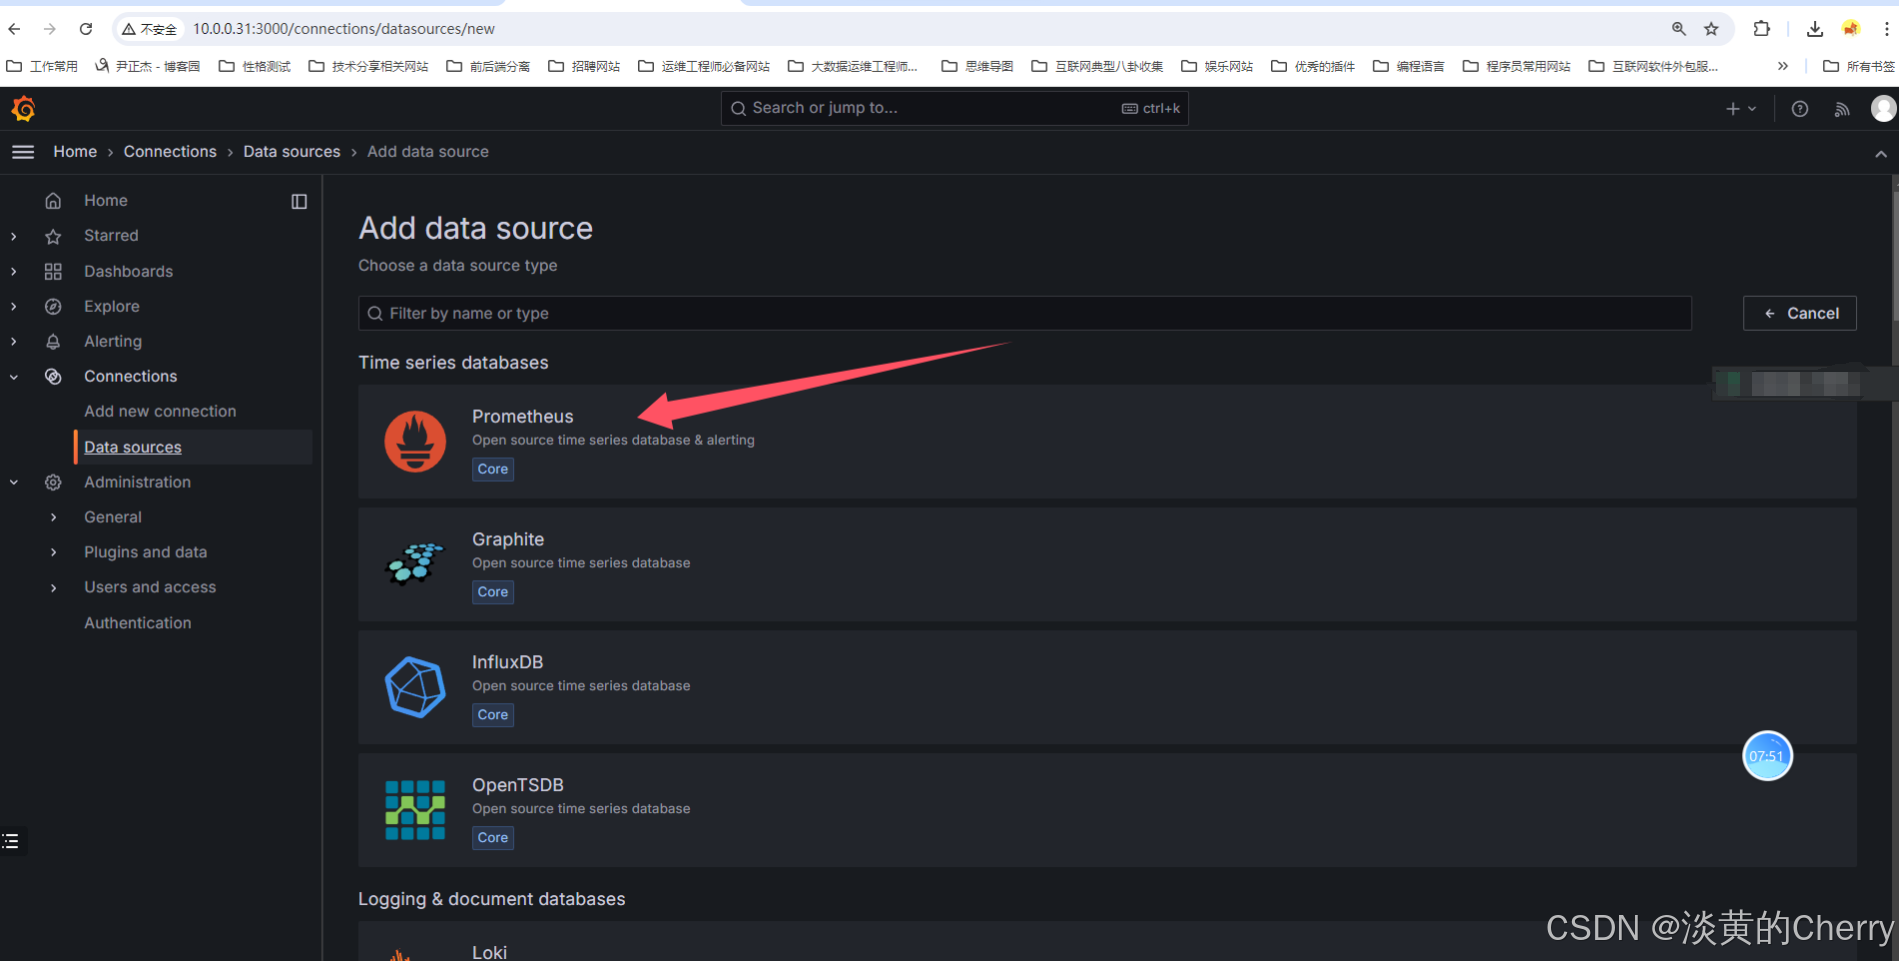The width and height of the screenshot is (1899, 961).
Task: Go back in browser history
Action: [x=15, y=29]
